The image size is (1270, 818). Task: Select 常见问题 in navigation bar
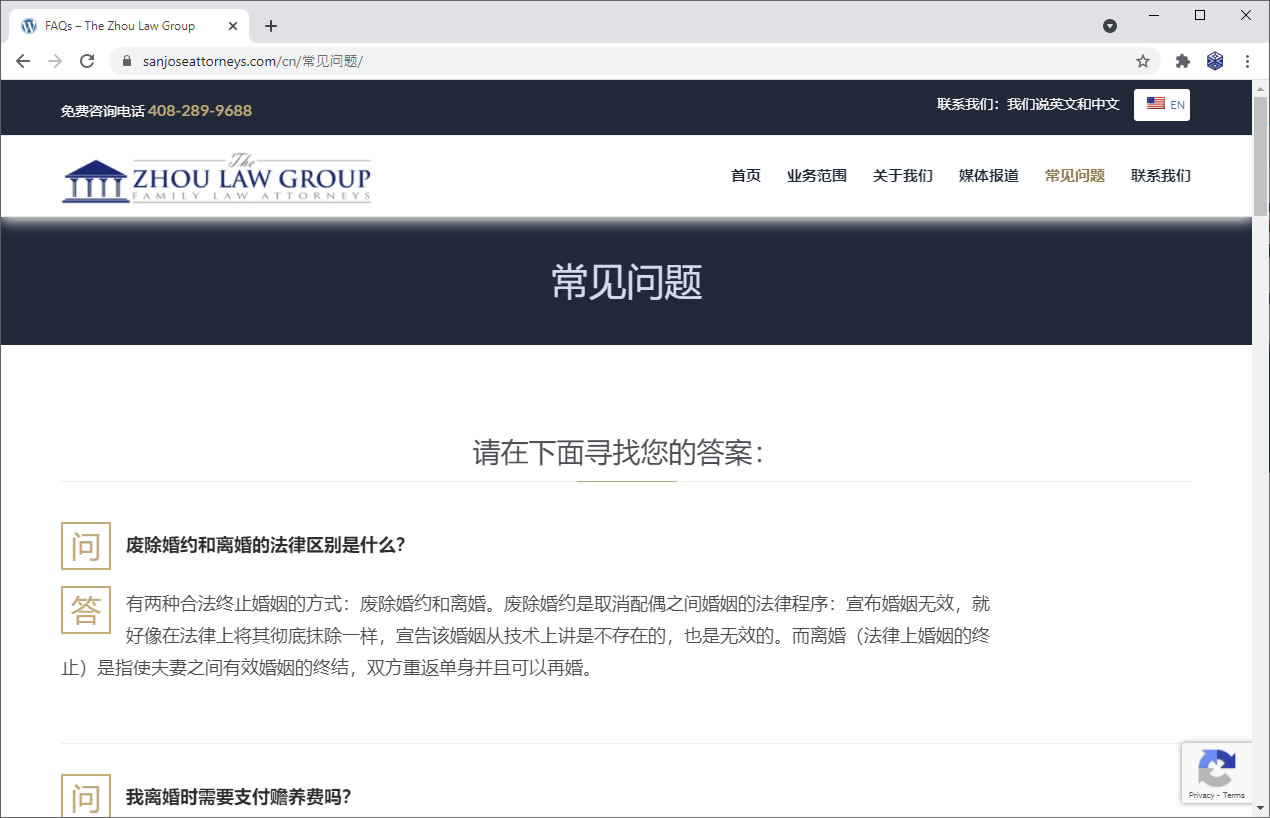click(x=1074, y=176)
